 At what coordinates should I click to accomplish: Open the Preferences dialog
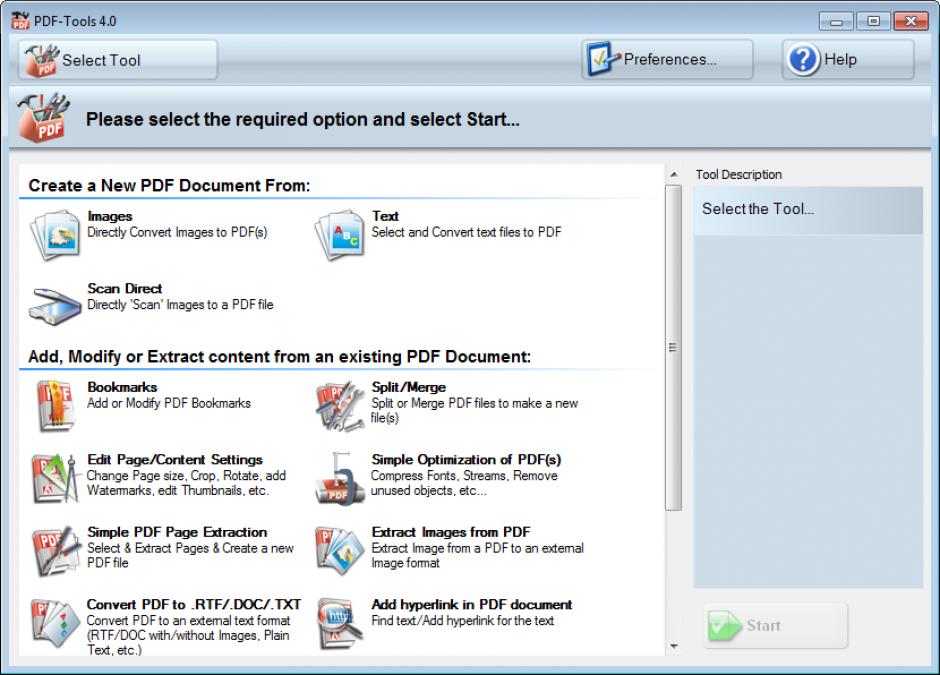(x=667, y=59)
